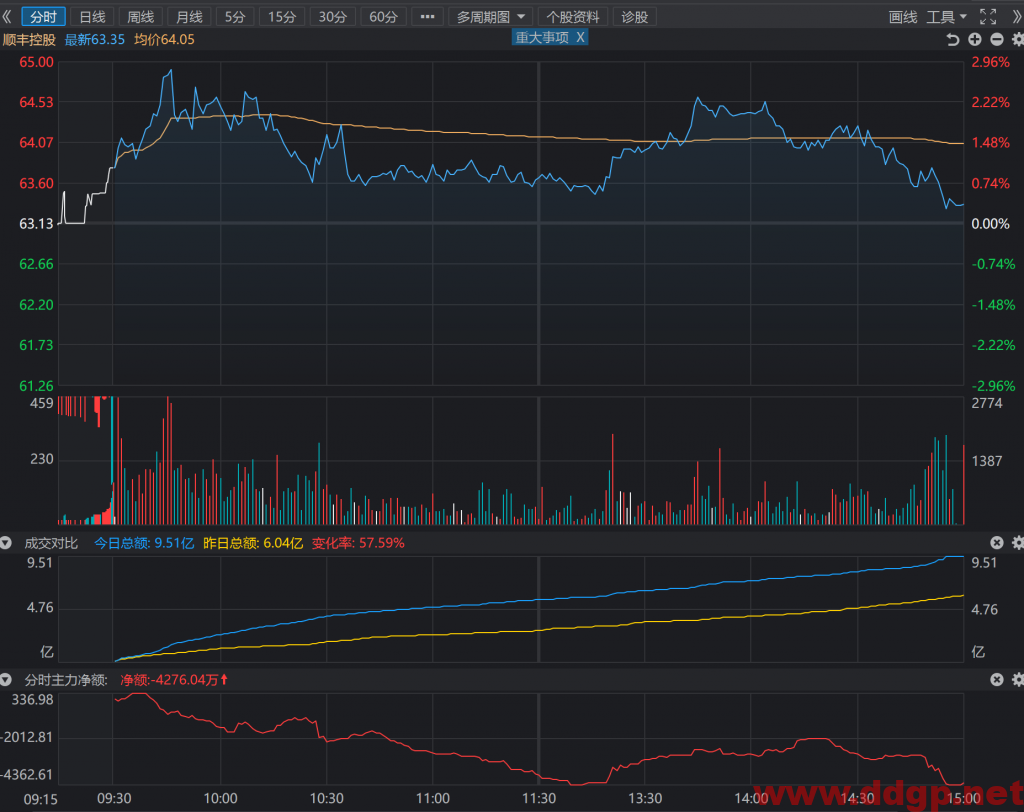Close the 分时主力净额 panel

997,680
